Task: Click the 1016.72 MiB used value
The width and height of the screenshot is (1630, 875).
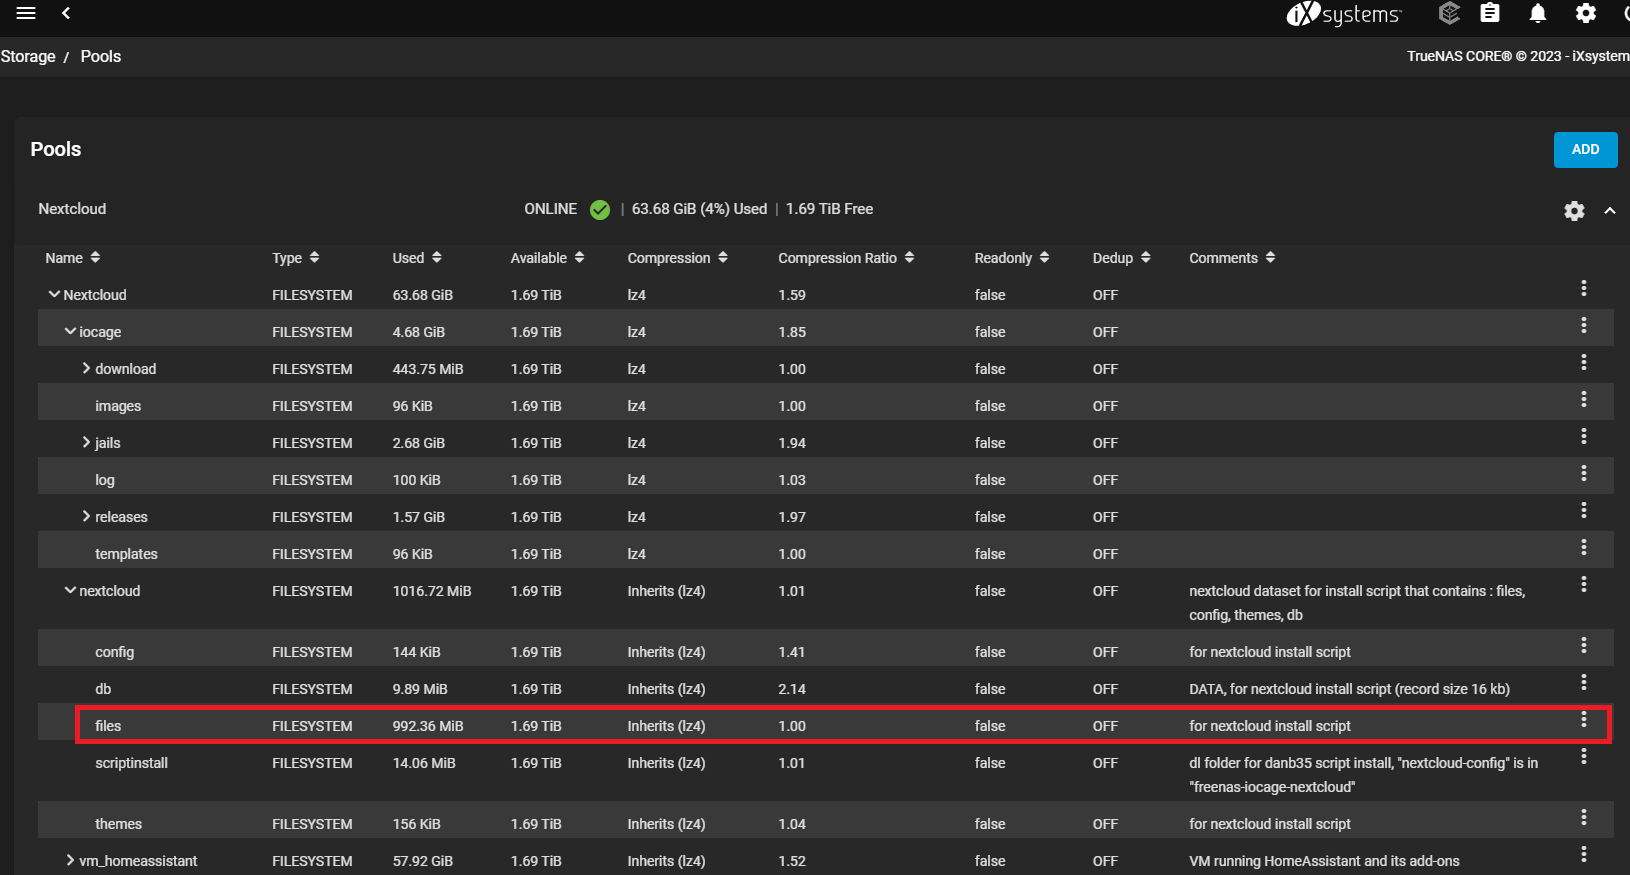Action: [x=432, y=591]
